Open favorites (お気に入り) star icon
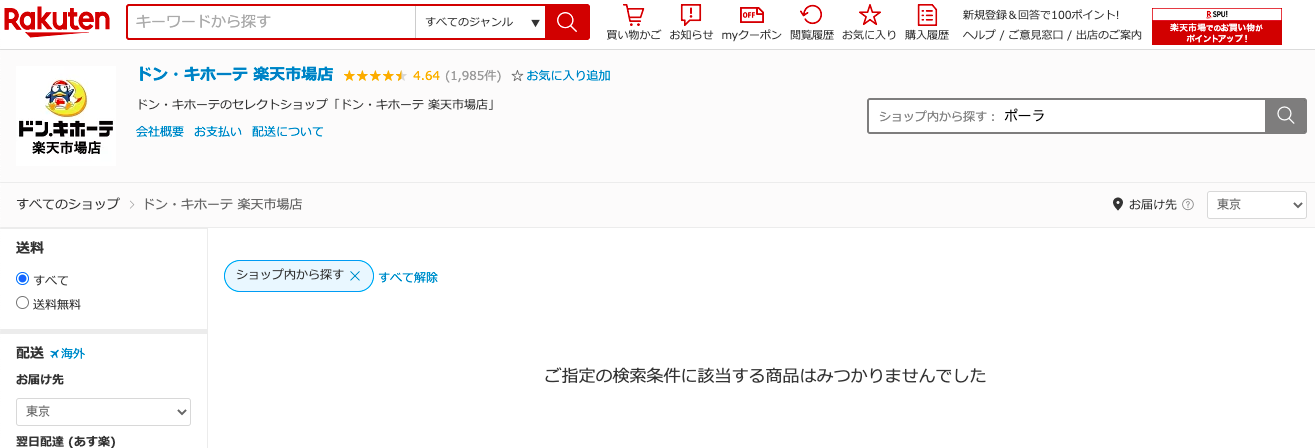Viewport: 1315px width, 448px height. point(869,22)
